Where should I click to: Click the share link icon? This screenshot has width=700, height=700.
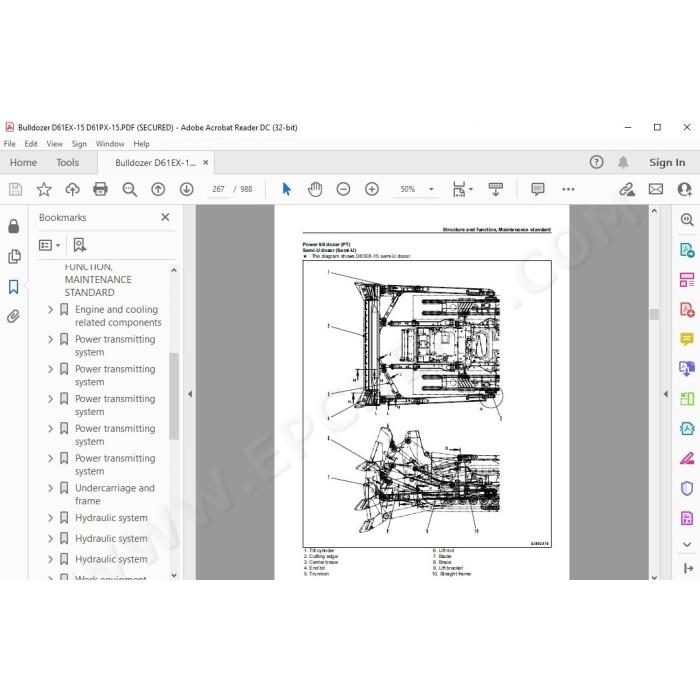(627, 189)
